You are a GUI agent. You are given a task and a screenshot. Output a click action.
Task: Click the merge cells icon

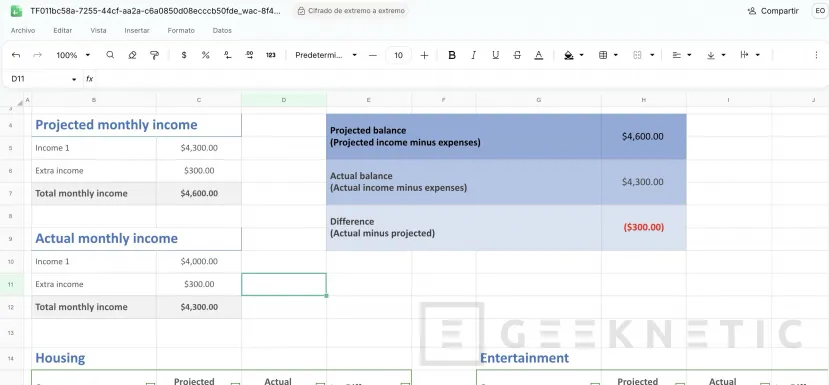(x=637, y=55)
